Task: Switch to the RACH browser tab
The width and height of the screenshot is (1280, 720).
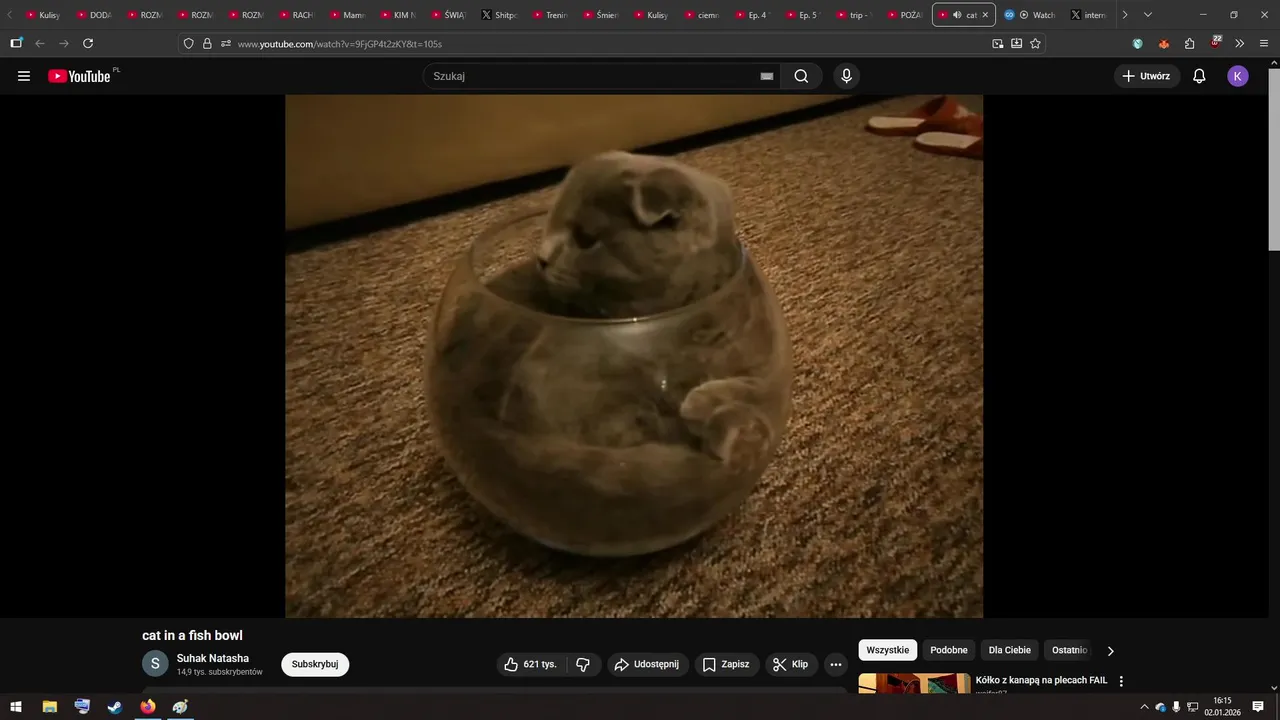Action: (x=296, y=15)
